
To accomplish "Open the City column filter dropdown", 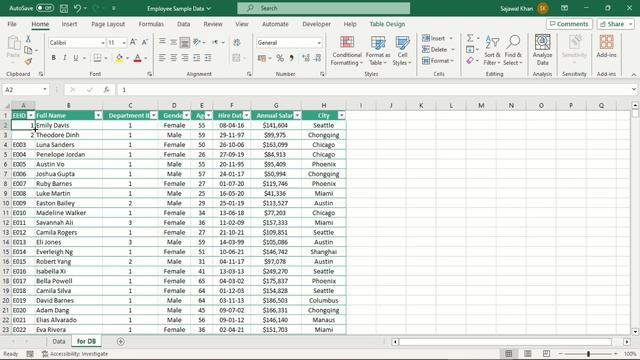I will (341, 116).
